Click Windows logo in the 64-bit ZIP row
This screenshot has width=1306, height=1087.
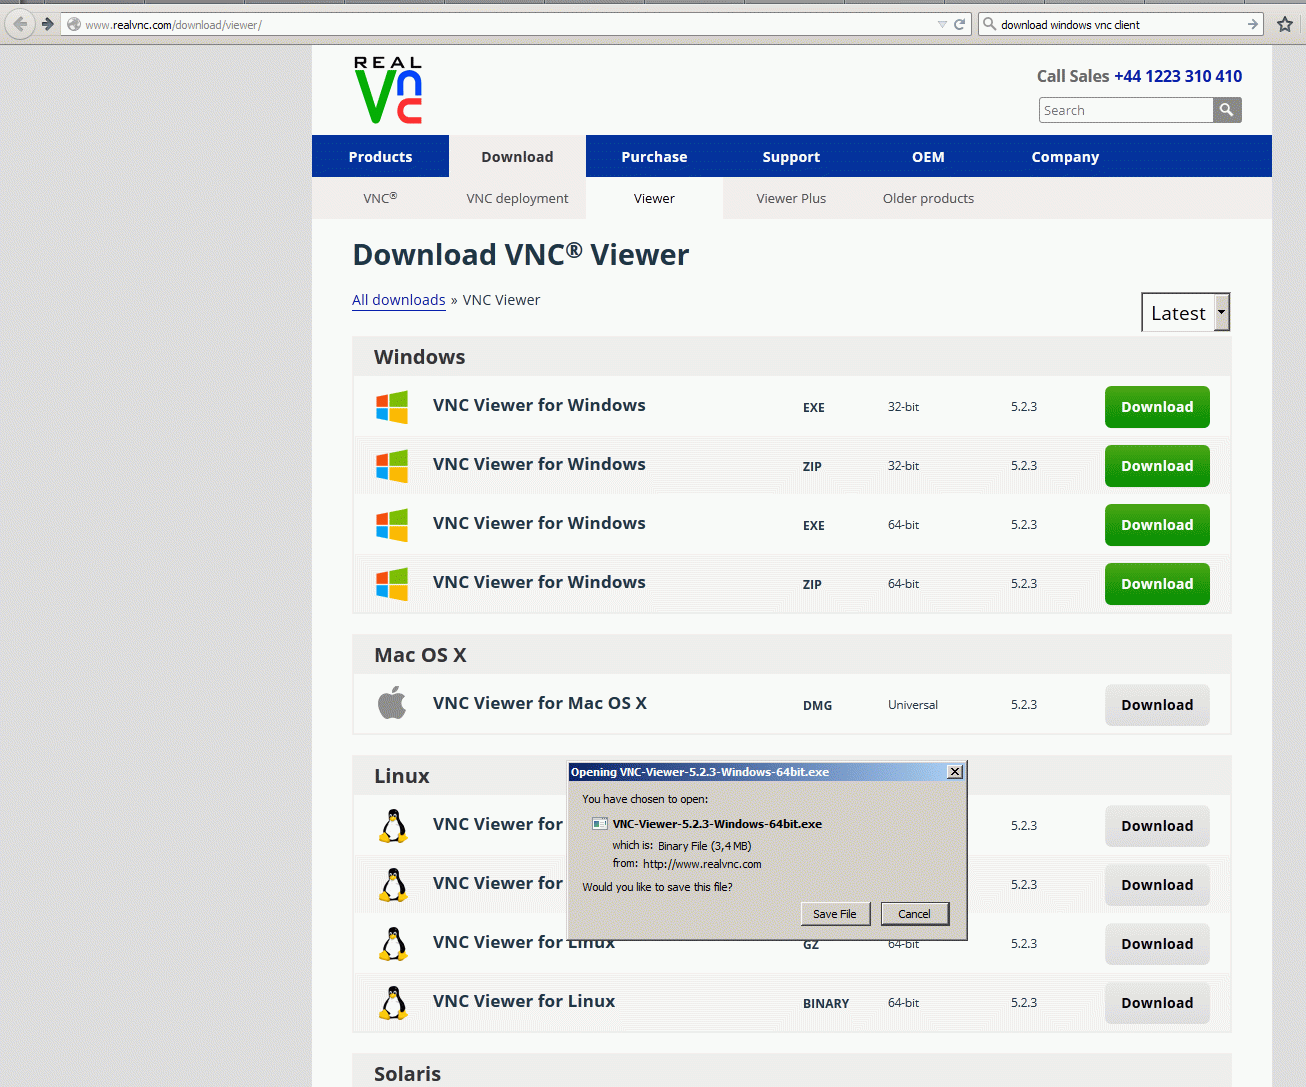(392, 584)
